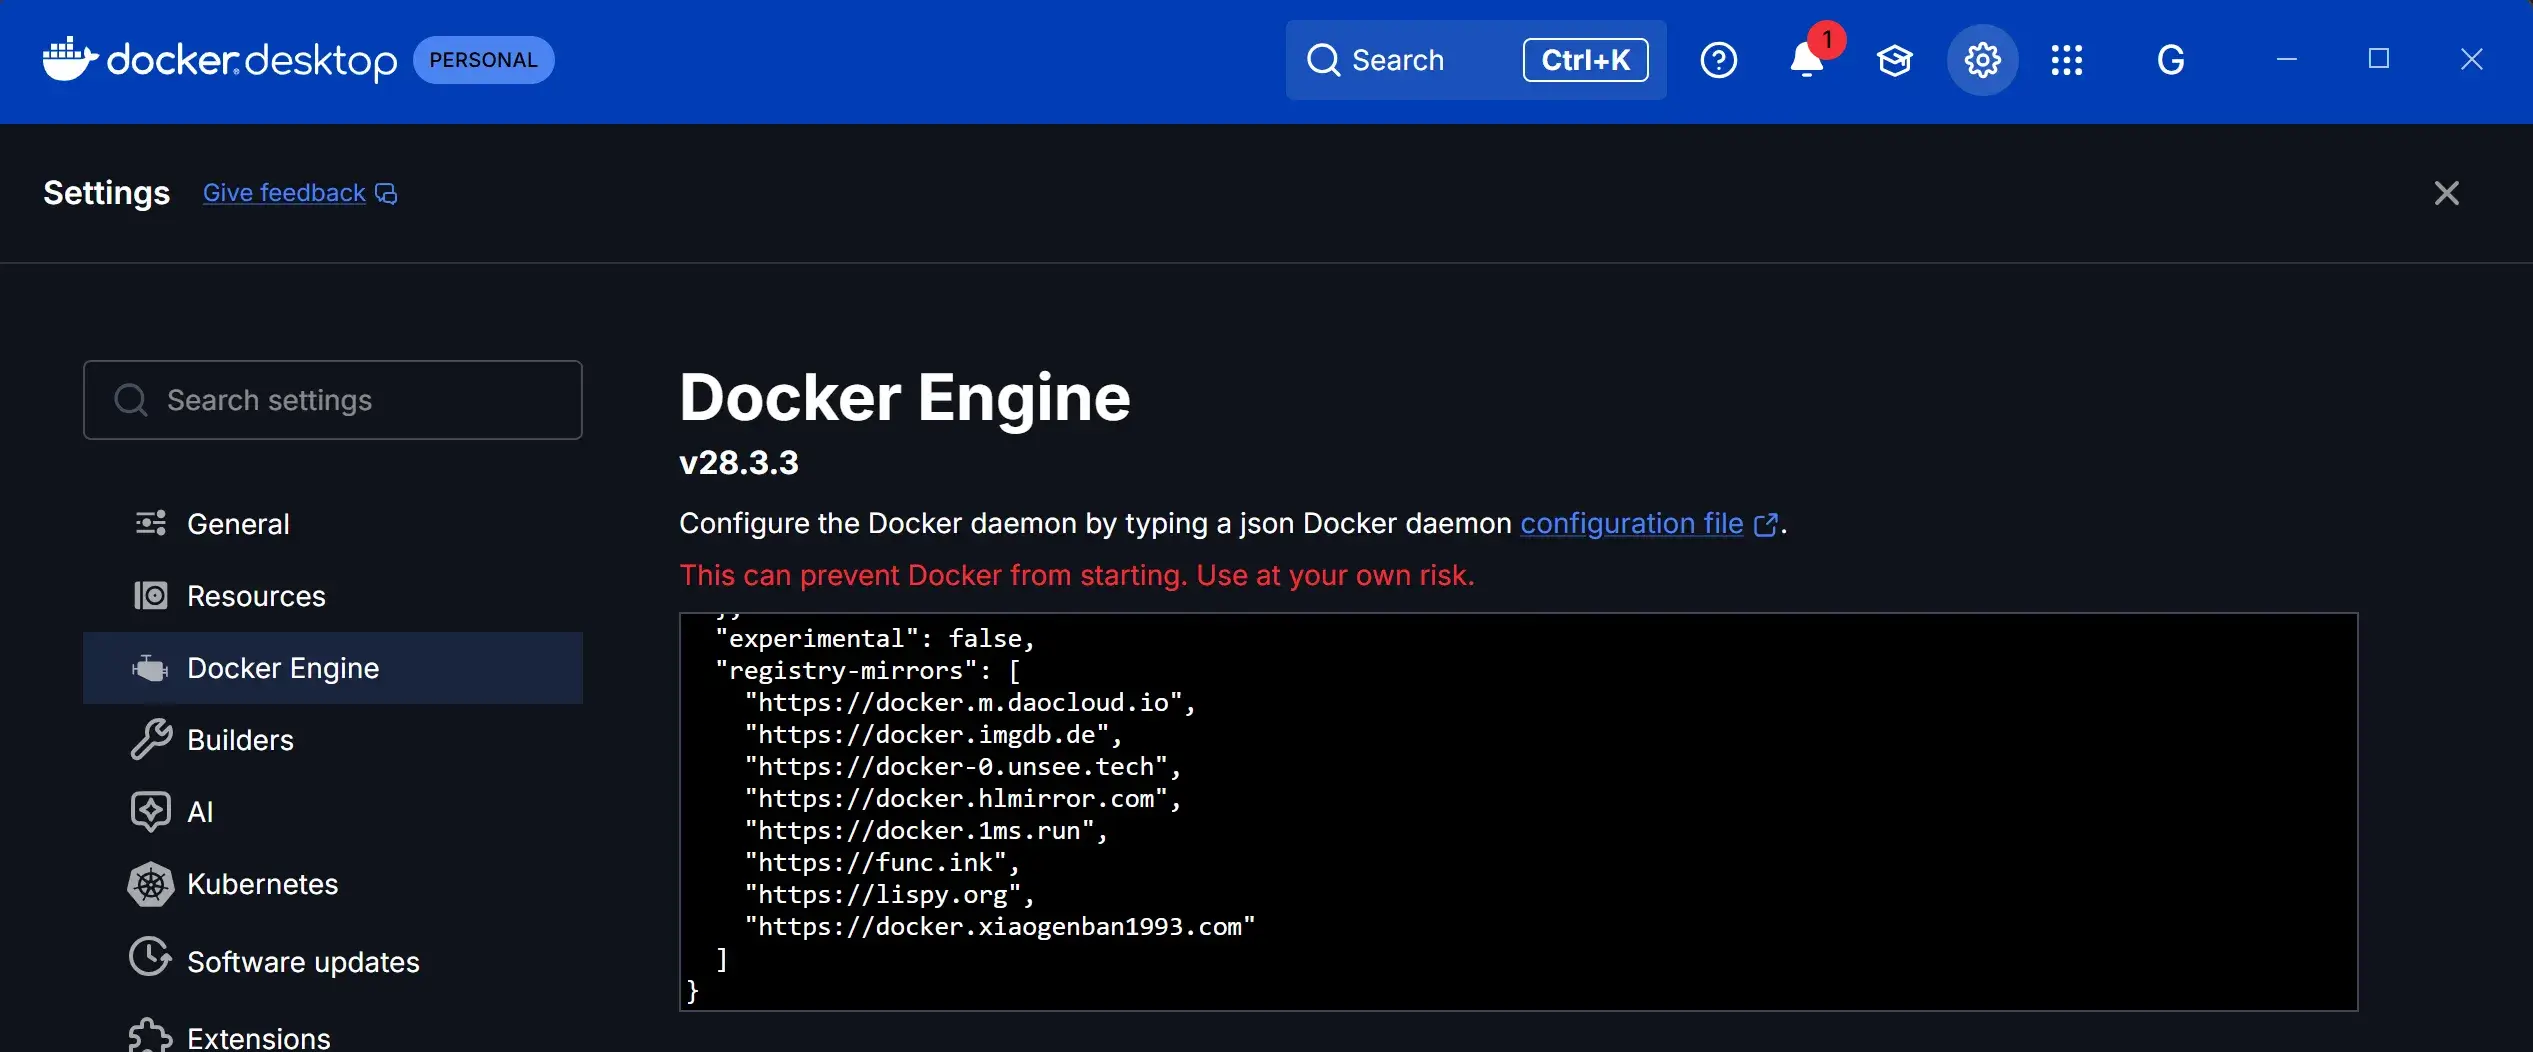
Task: Minimize the Docker Desktop window
Action: [x=2286, y=60]
